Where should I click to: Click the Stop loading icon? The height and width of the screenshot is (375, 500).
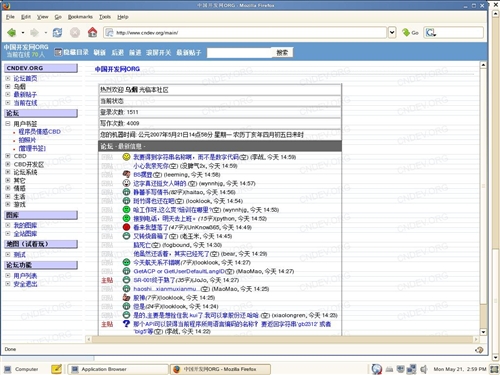coord(75,32)
